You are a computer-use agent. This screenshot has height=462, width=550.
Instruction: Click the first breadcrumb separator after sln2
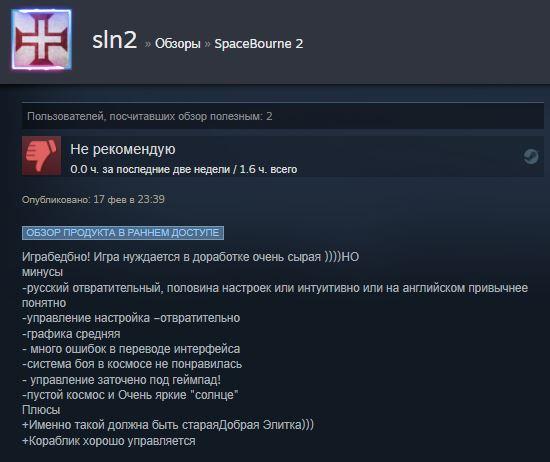[x=148, y=44]
